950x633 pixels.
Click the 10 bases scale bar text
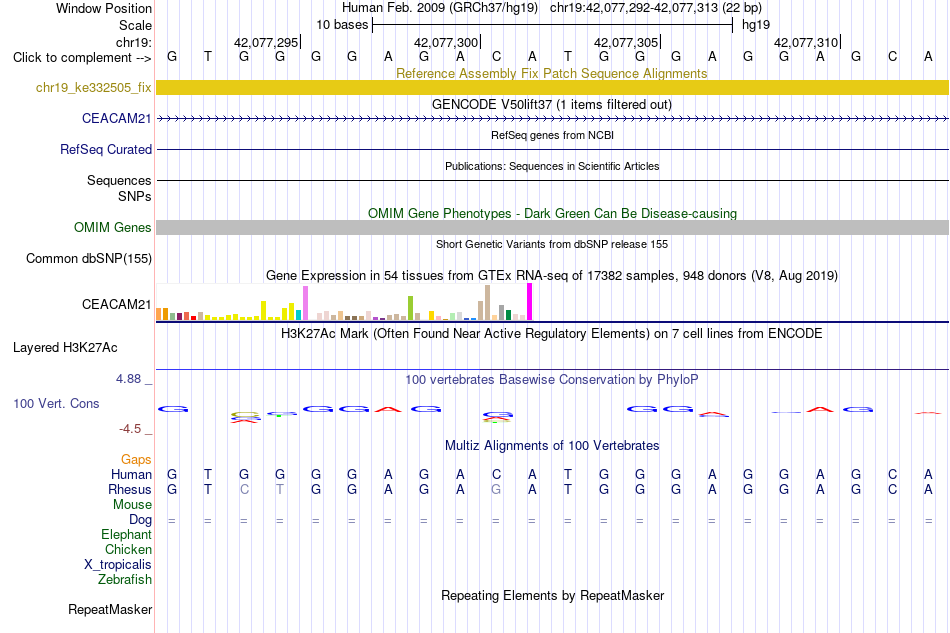tap(342, 25)
